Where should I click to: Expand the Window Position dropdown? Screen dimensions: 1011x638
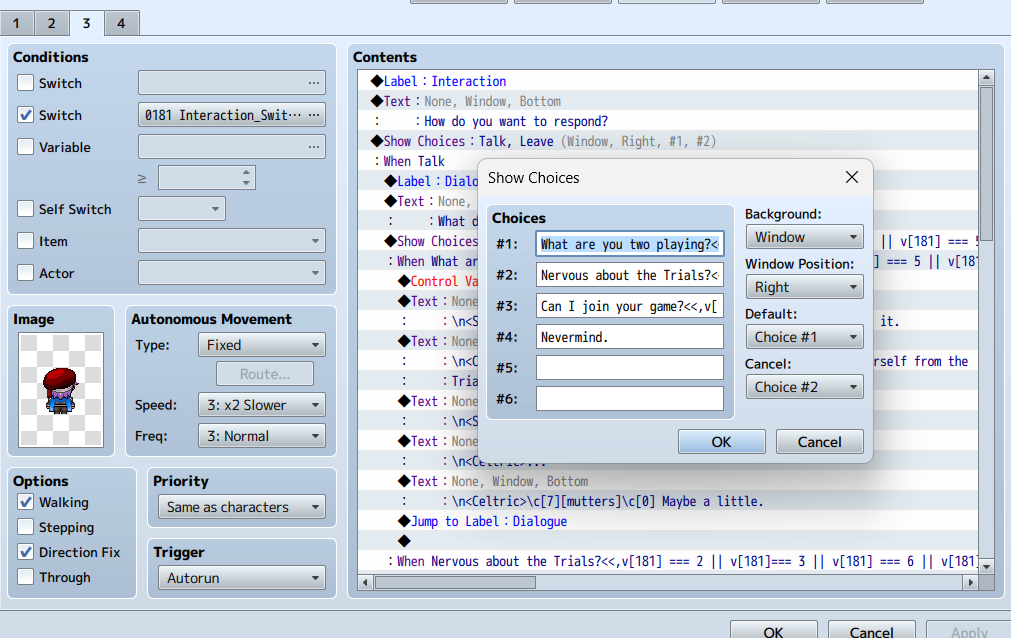pyautogui.click(x=804, y=287)
